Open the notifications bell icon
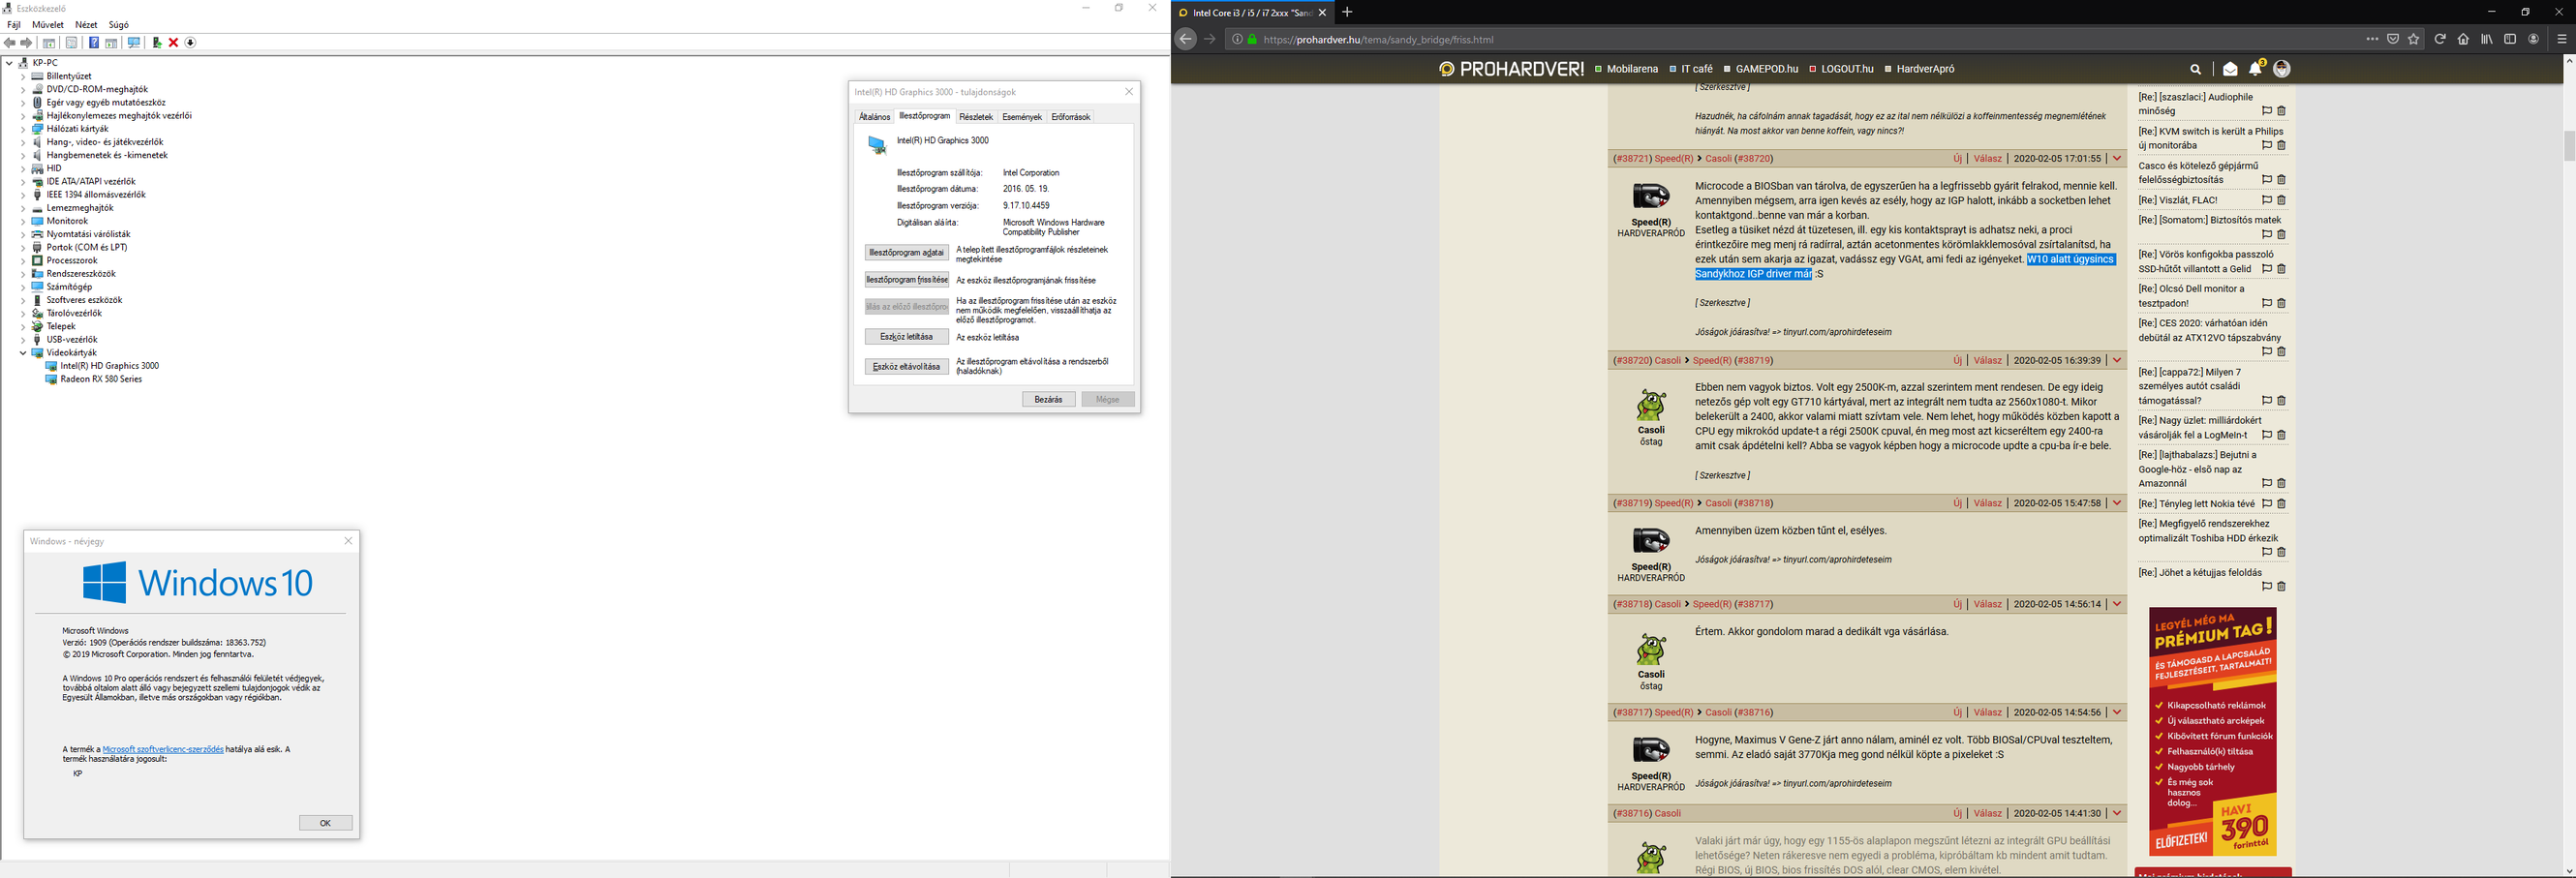This screenshot has width=2576, height=878. (2256, 68)
